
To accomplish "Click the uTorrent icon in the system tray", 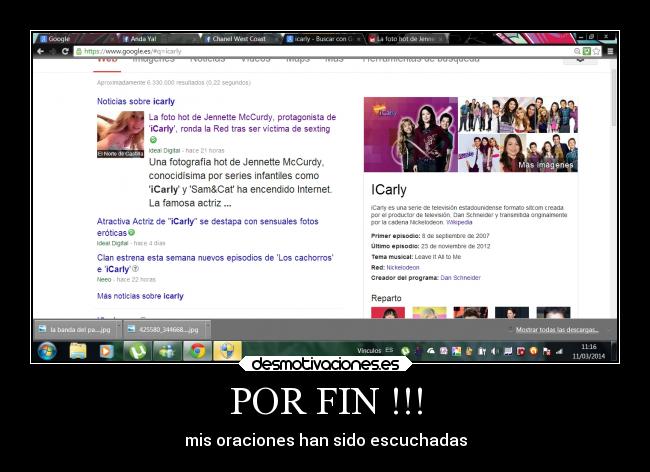I will [405, 351].
